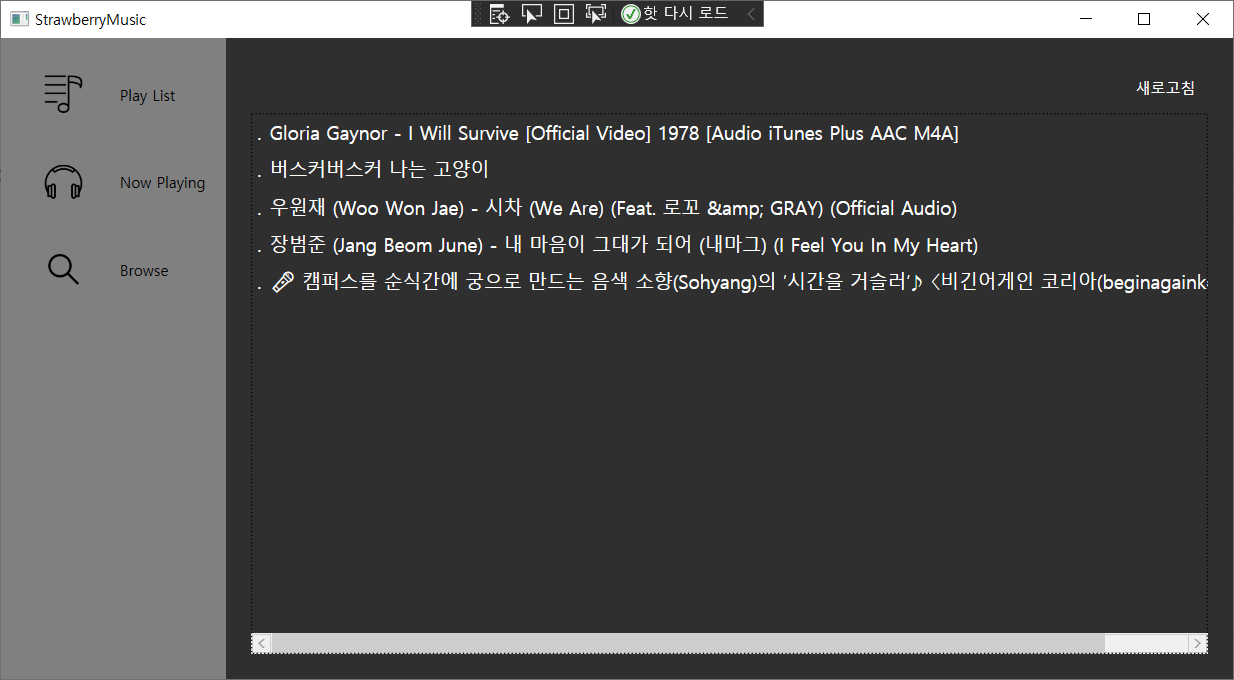
Task: Enable track focused element in debug toolbar
Action: click(595, 13)
